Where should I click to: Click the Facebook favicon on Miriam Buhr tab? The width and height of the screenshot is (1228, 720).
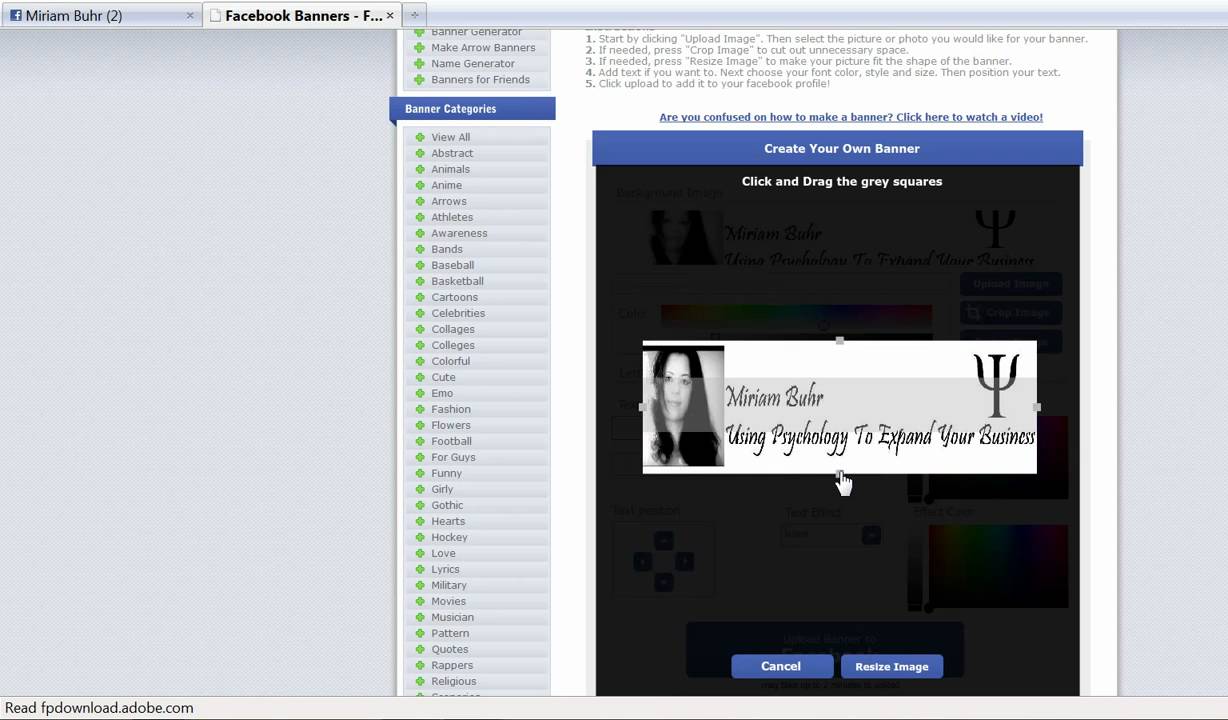(x=16, y=15)
